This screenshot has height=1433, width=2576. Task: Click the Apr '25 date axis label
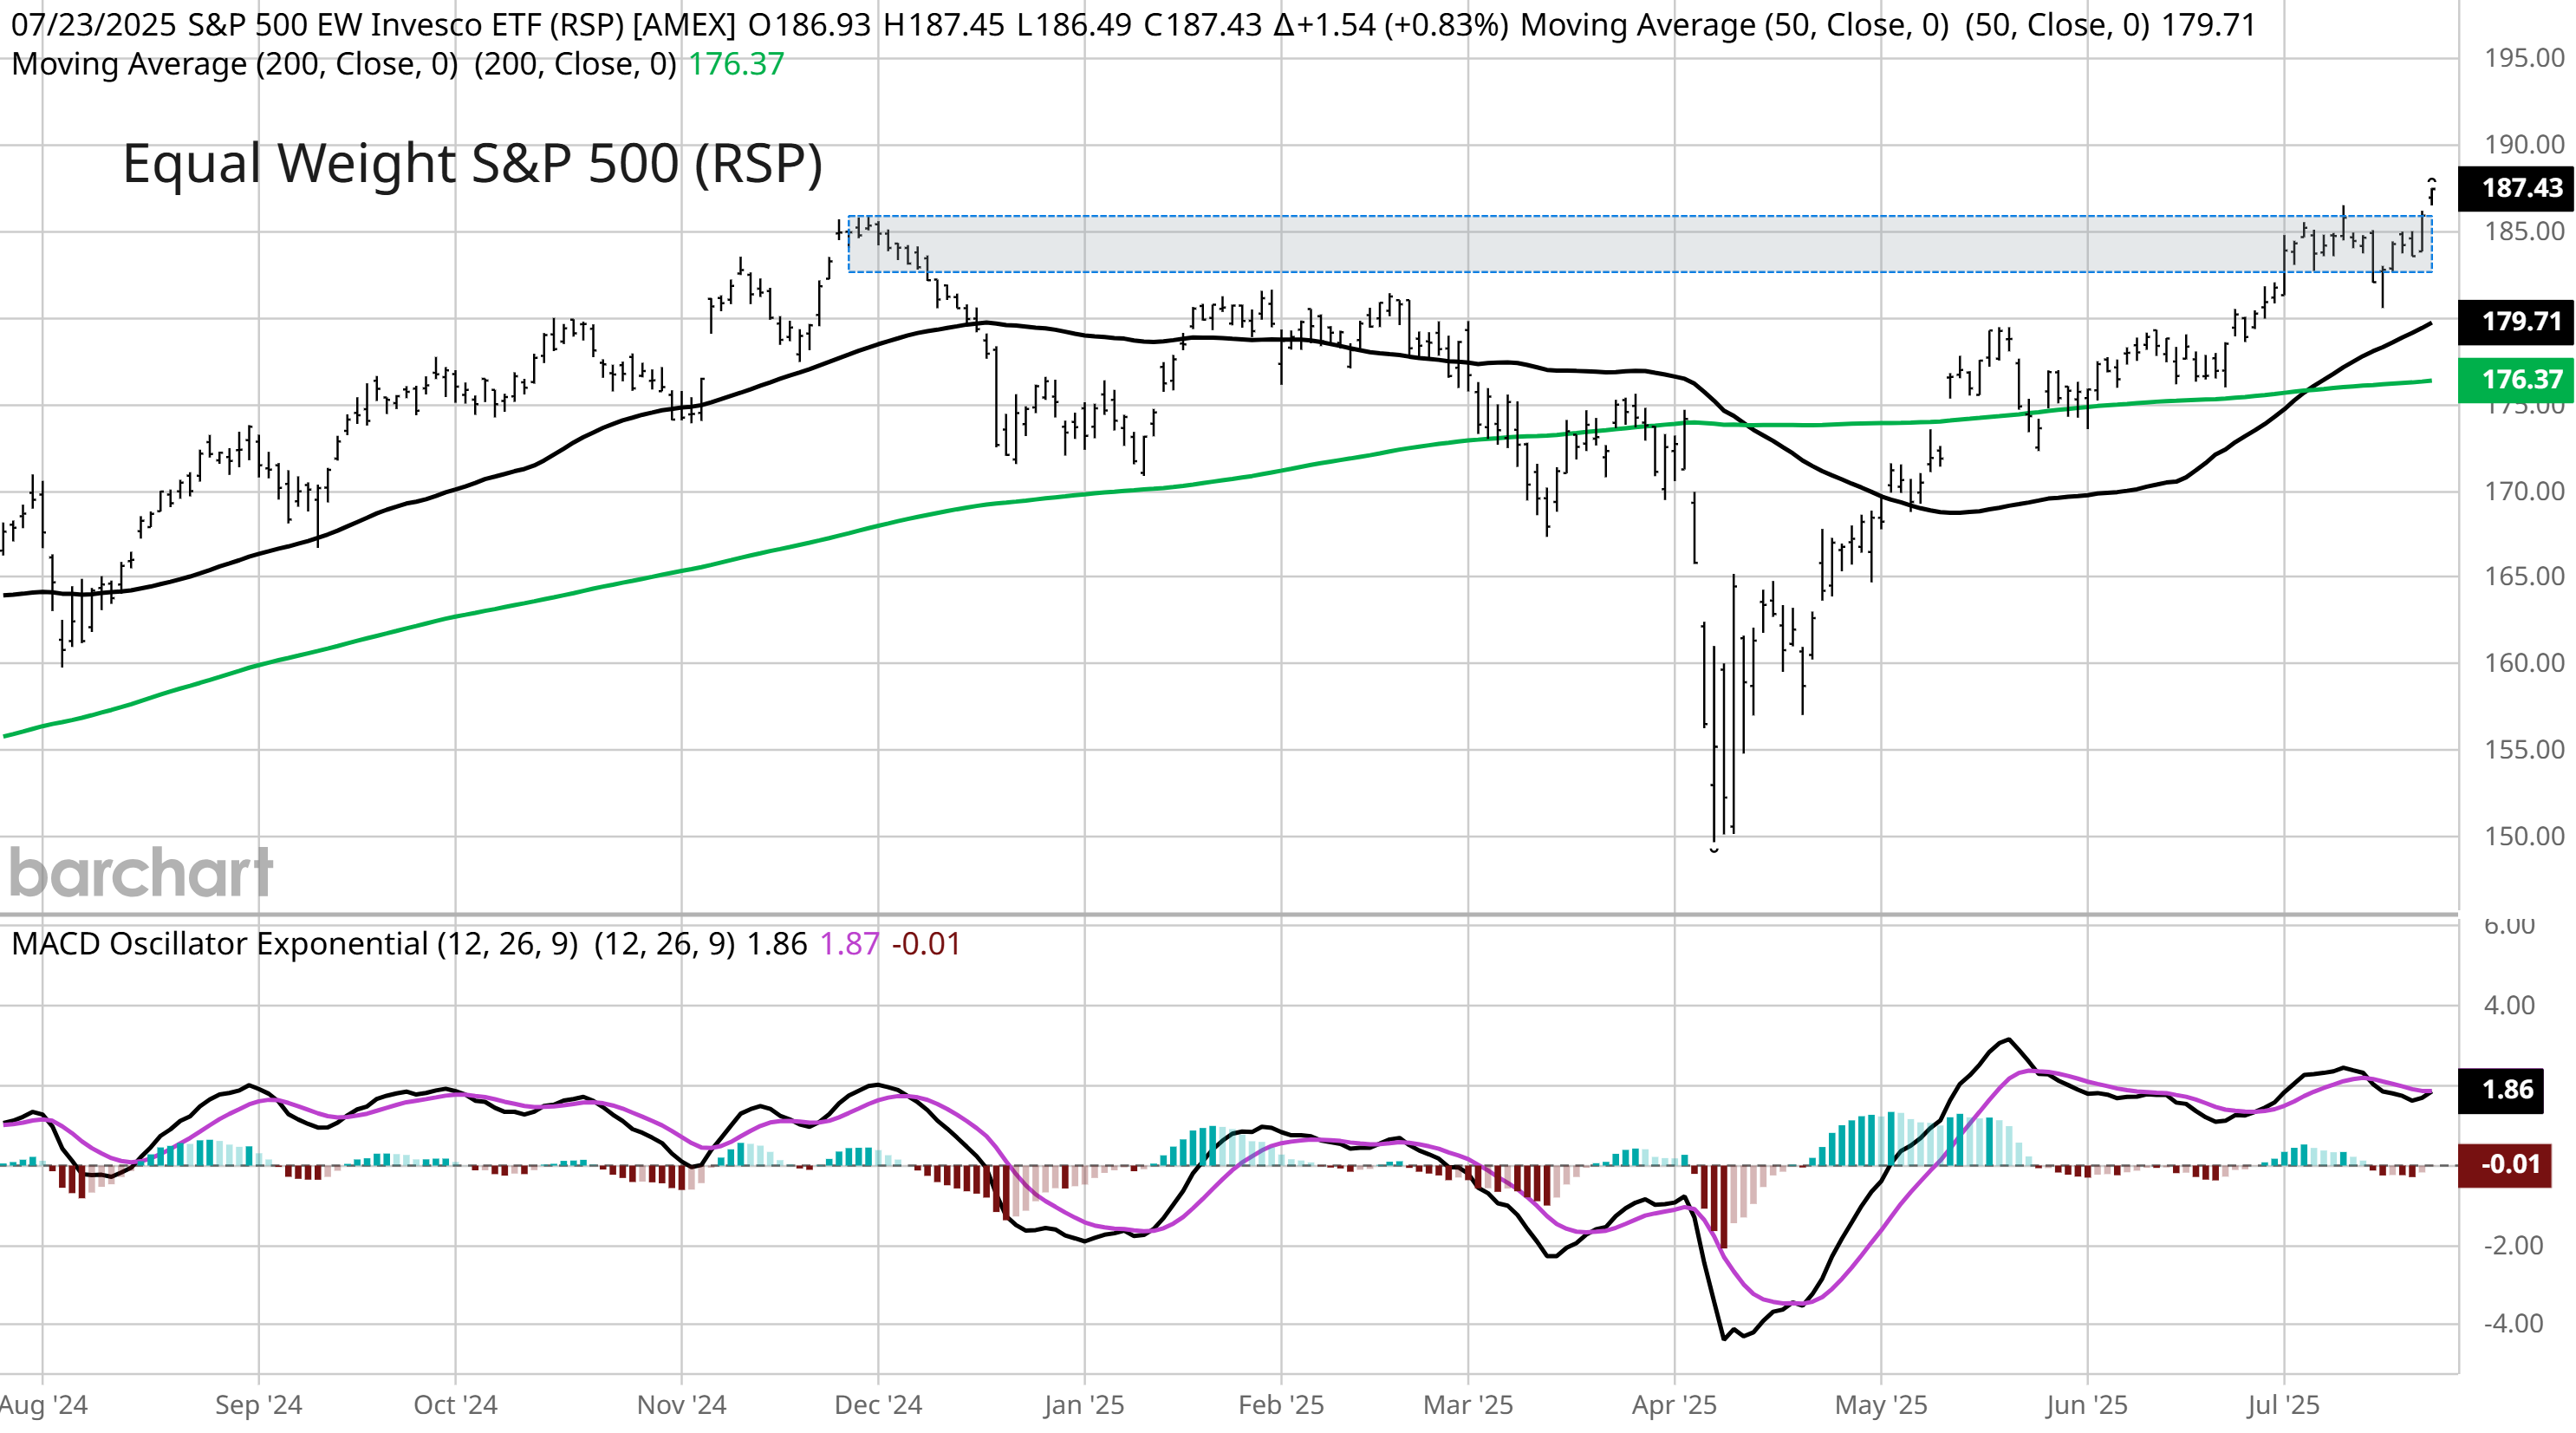(x=1674, y=1405)
